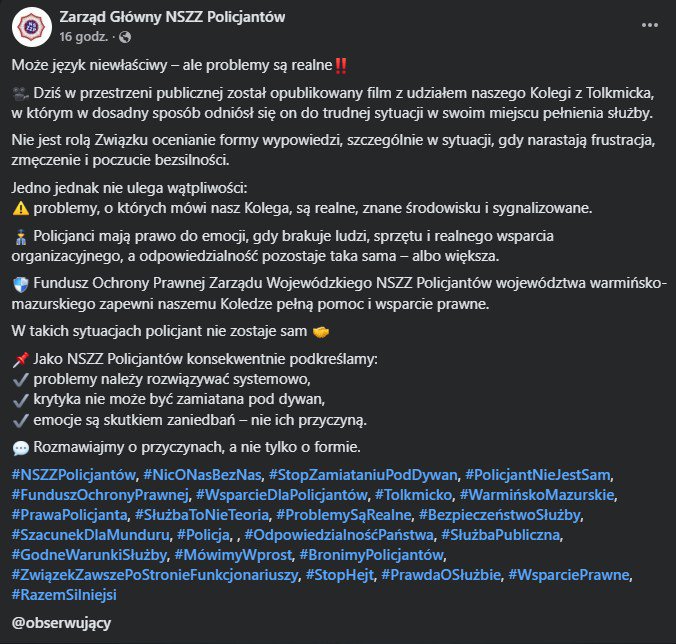The height and width of the screenshot is (644, 676).
Task: Click the public audience globe icon
Action: [125, 38]
